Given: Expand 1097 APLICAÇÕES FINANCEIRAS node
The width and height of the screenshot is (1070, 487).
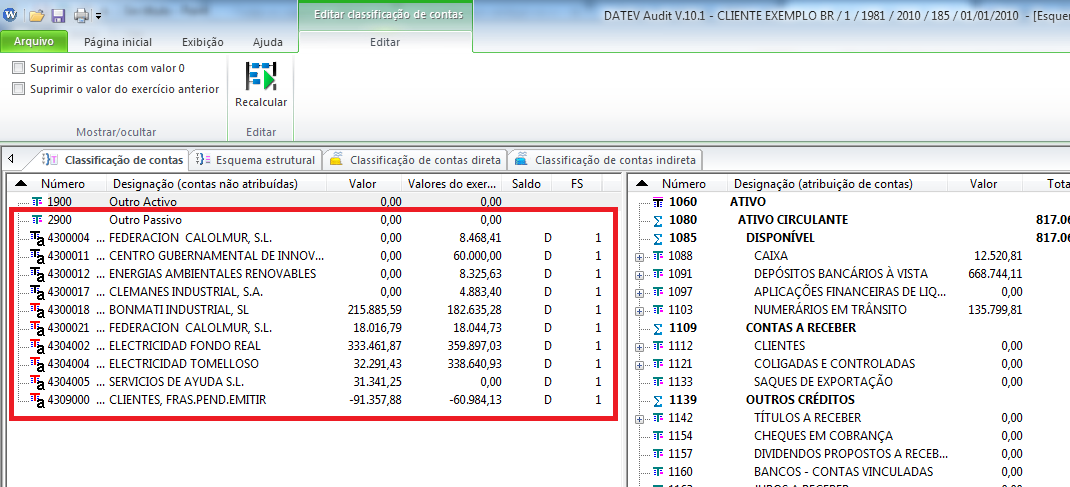Looking at the screenshot, I should [x=639, y=293].
